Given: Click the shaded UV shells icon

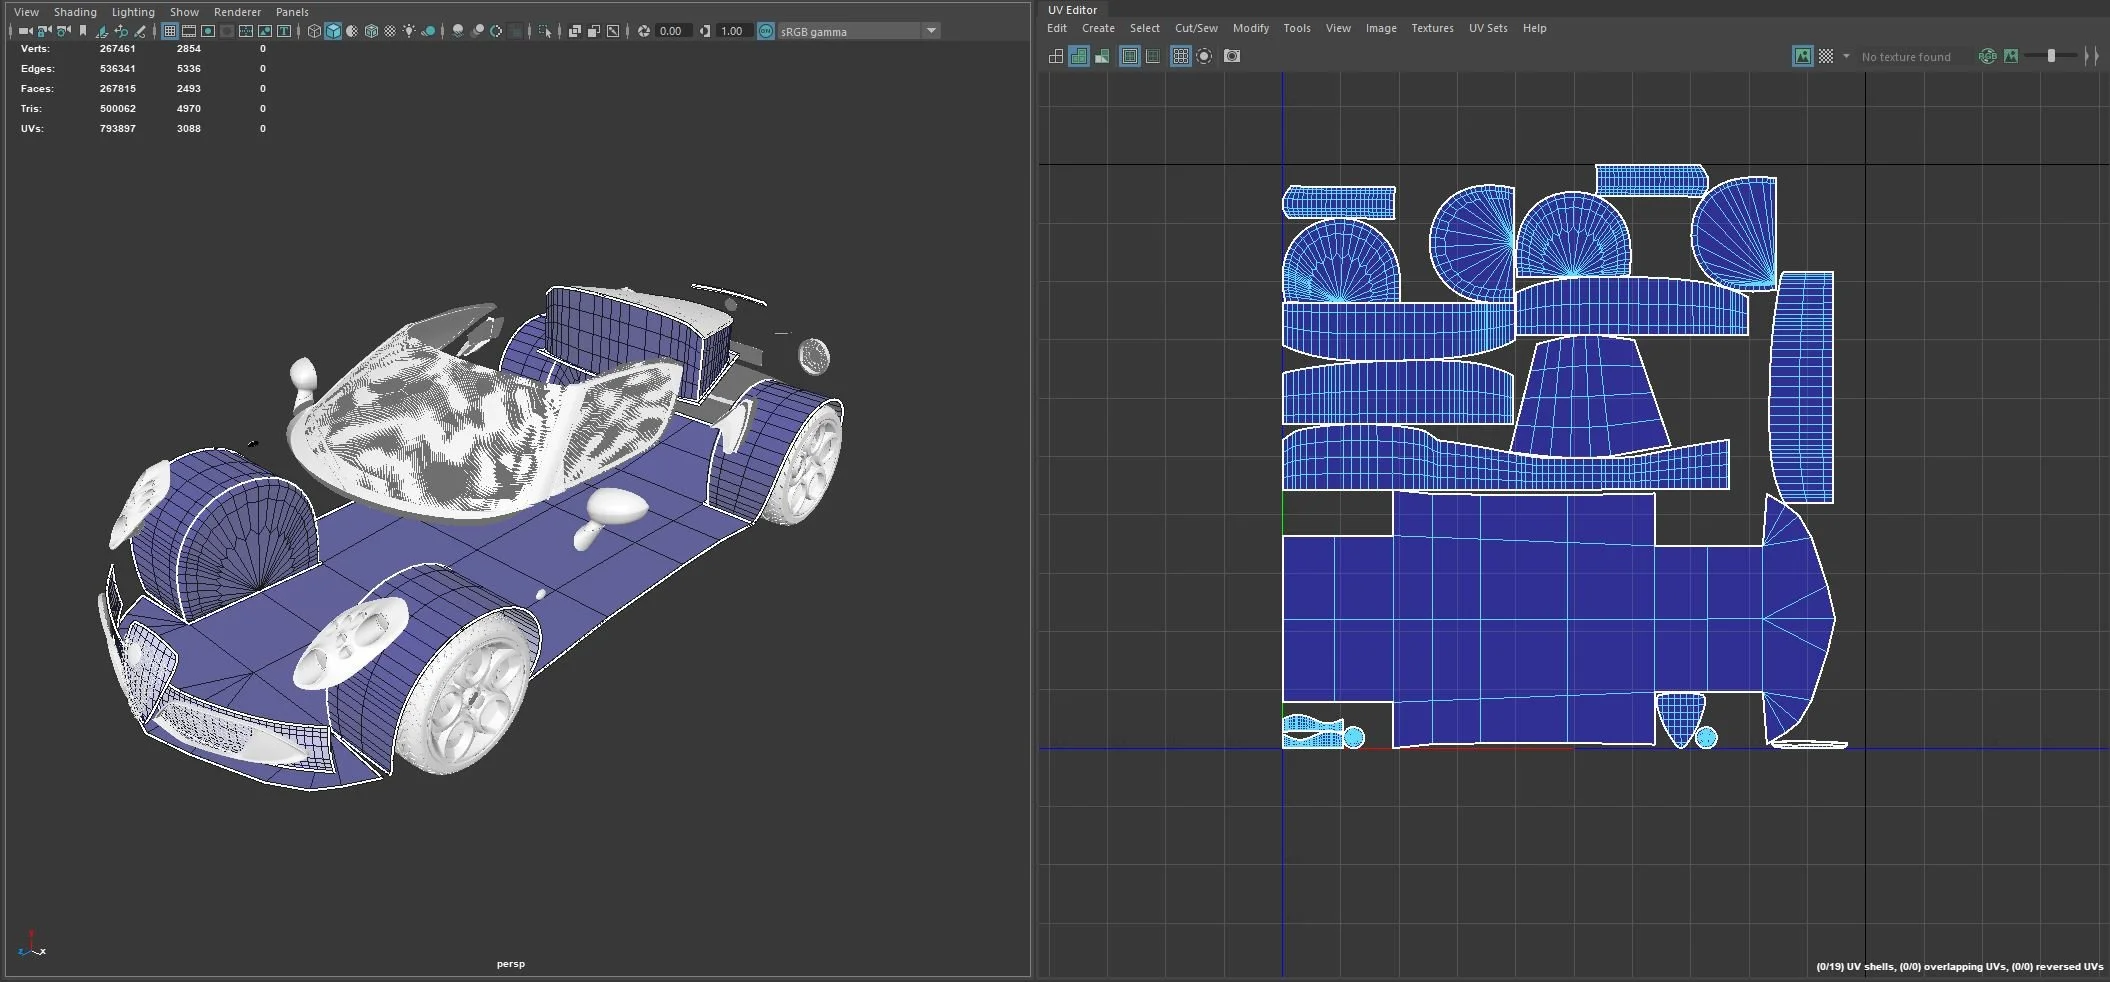Looking at the screenshot, I should (1079, 56).
